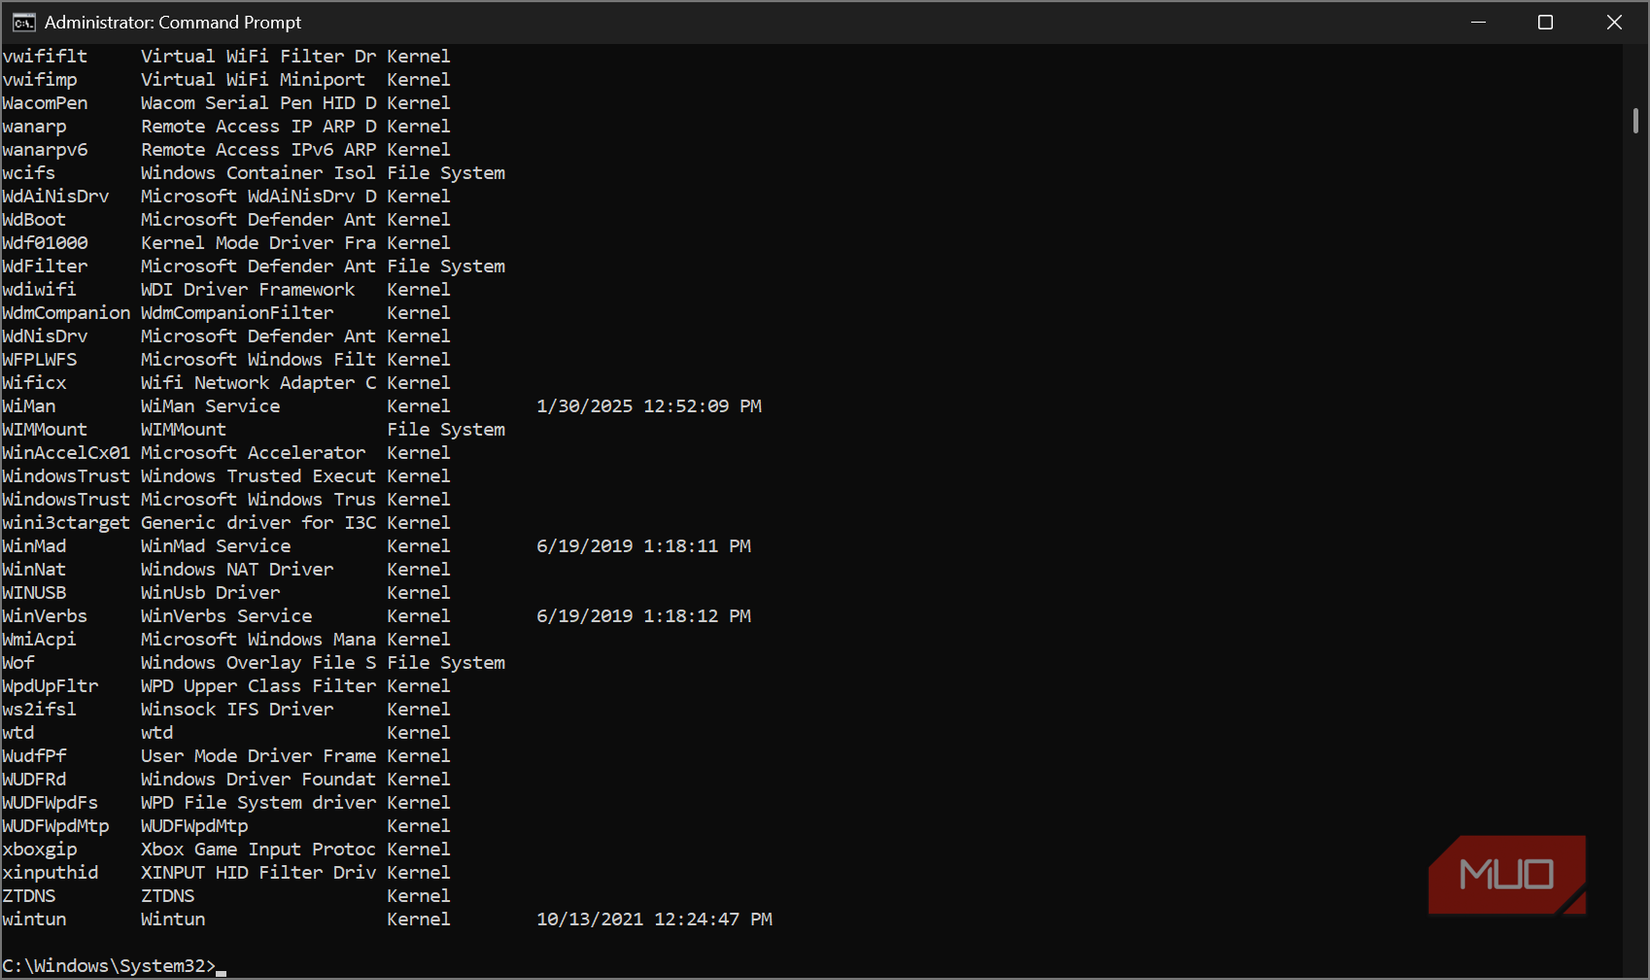Select the WudfPf module name

click(x=34, y=757)
